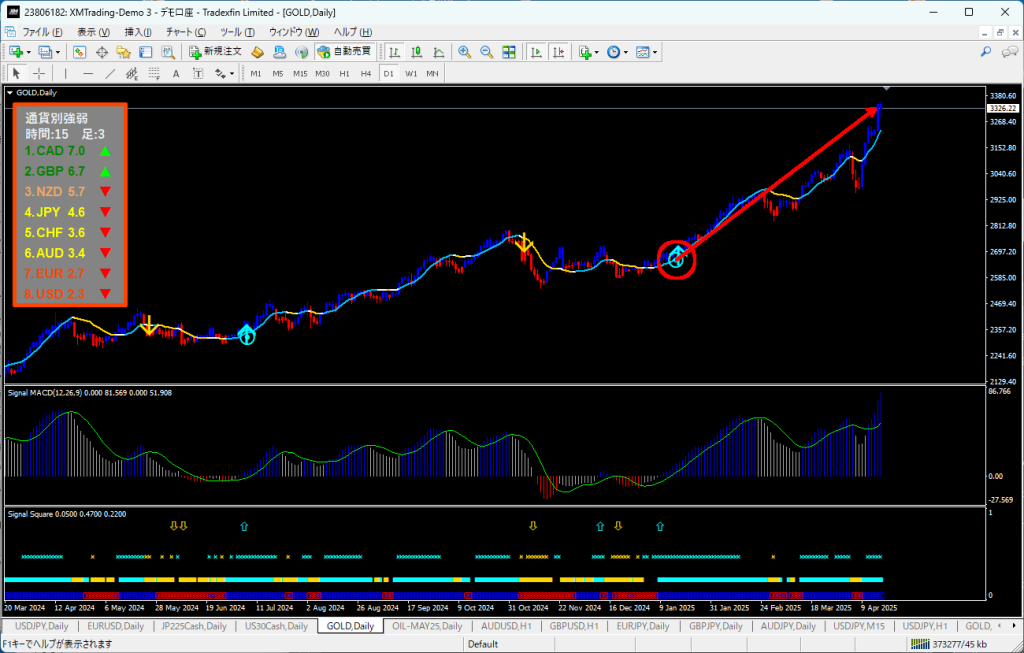The image size is (1024, 653).
Task: Select the W1 timeframe
Action: coord(411,74)
